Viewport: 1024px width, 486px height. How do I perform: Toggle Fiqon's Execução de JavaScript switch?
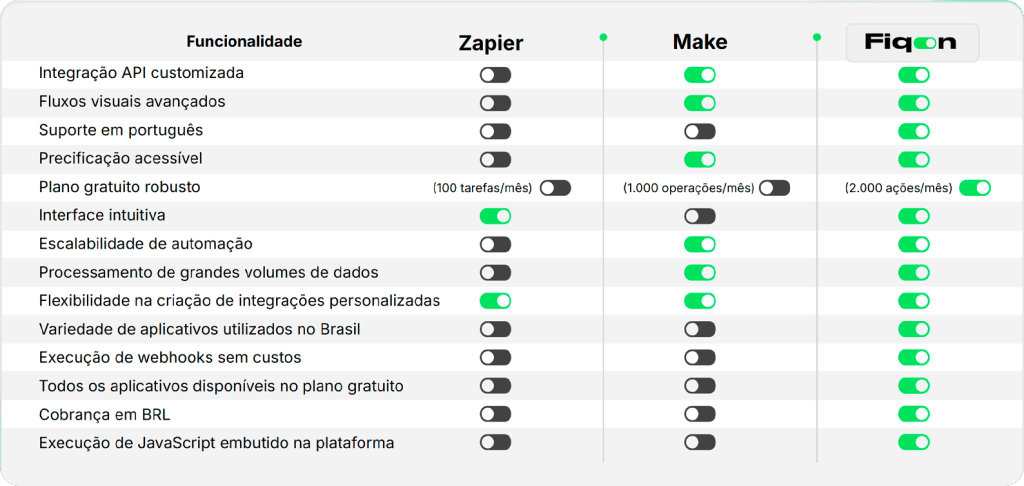click(x=914, y=442)
